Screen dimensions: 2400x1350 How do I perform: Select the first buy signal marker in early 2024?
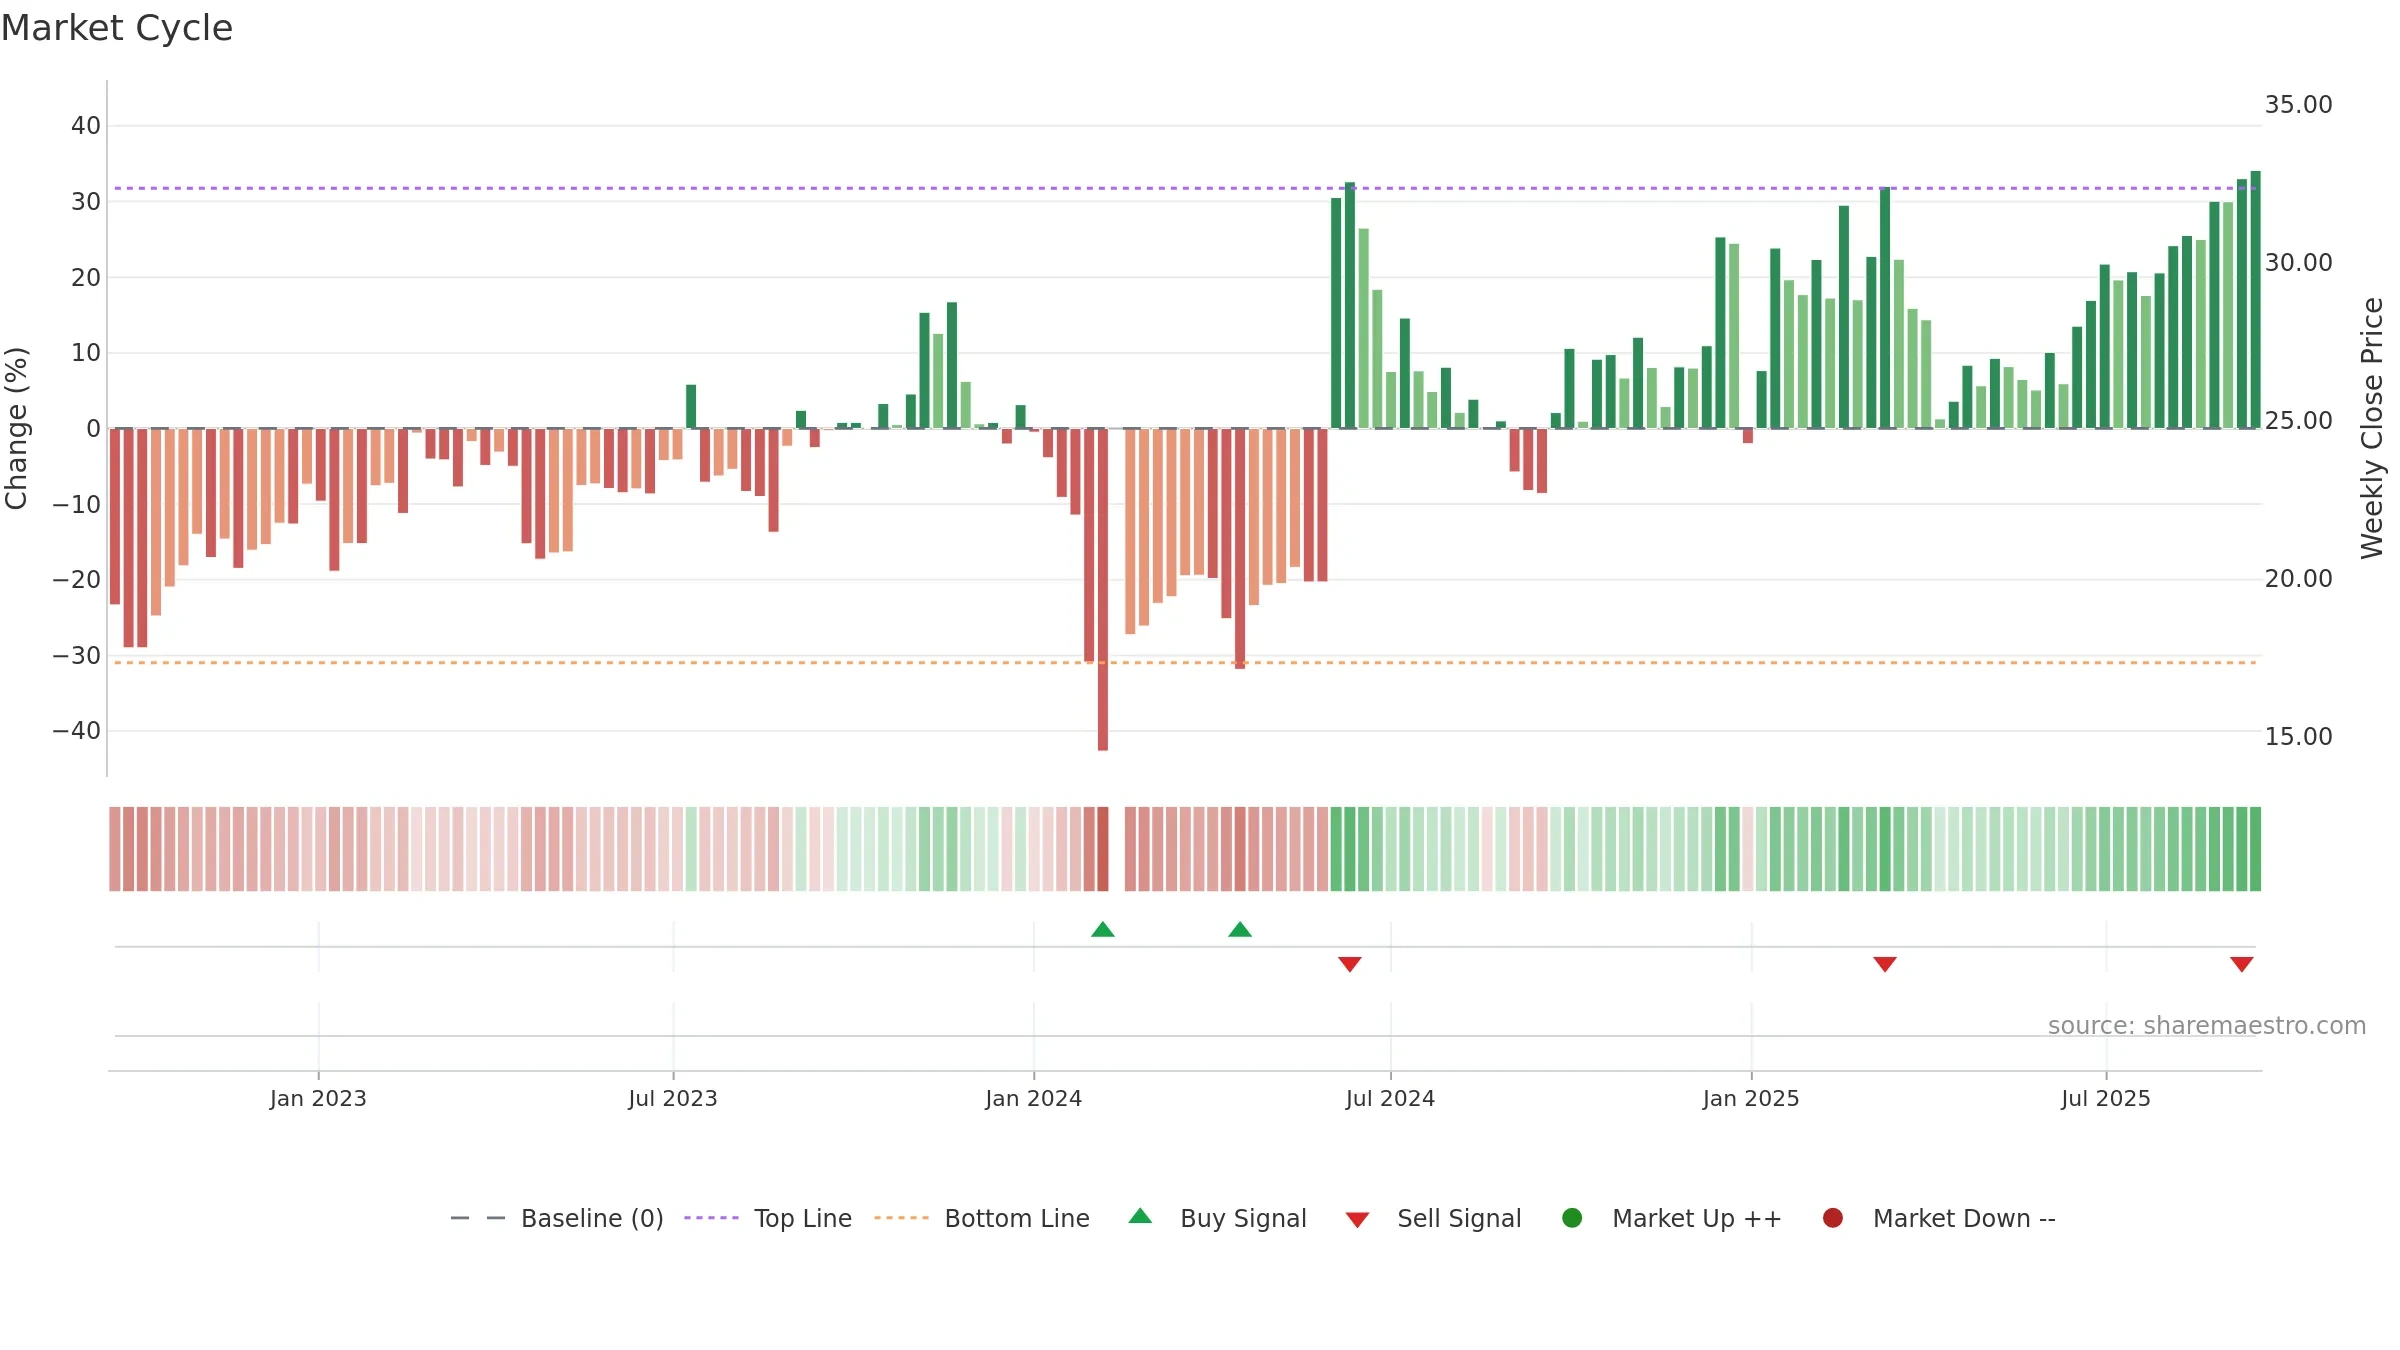pyautogui.click(x=1103, y=930)
